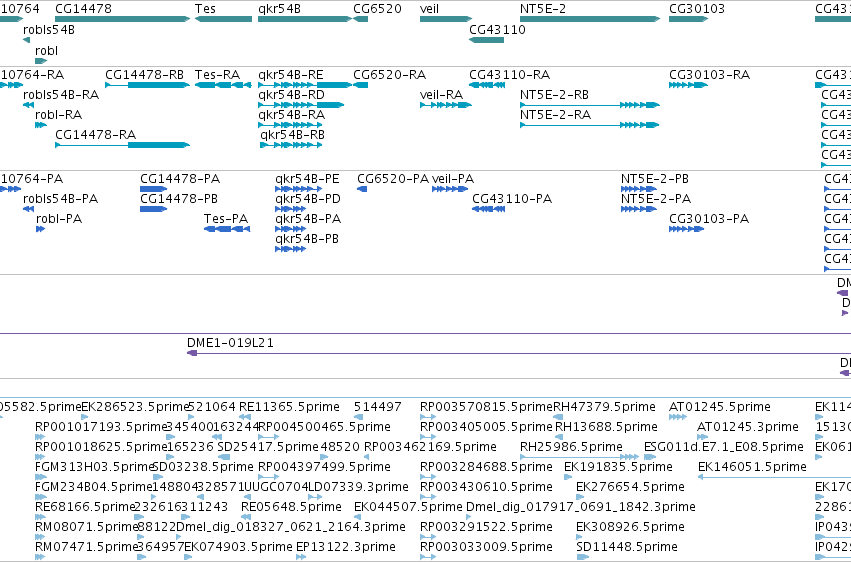Select the qkr54B-RD transcript label

291,94
